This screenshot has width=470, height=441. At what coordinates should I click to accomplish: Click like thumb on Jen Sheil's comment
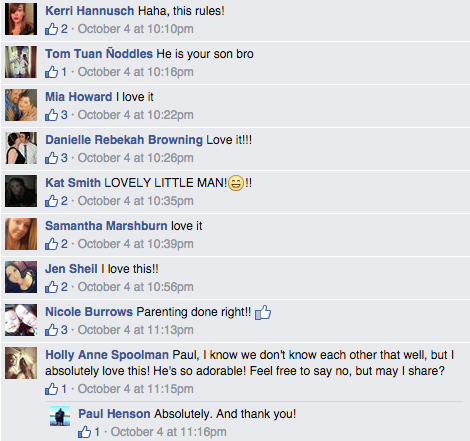tap(51, 287)
